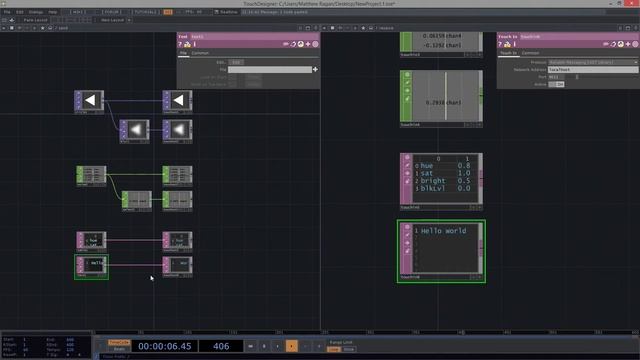Click the reset-to-start button in transport
This screenshot has height=360, width=640.
coord(250,346)
